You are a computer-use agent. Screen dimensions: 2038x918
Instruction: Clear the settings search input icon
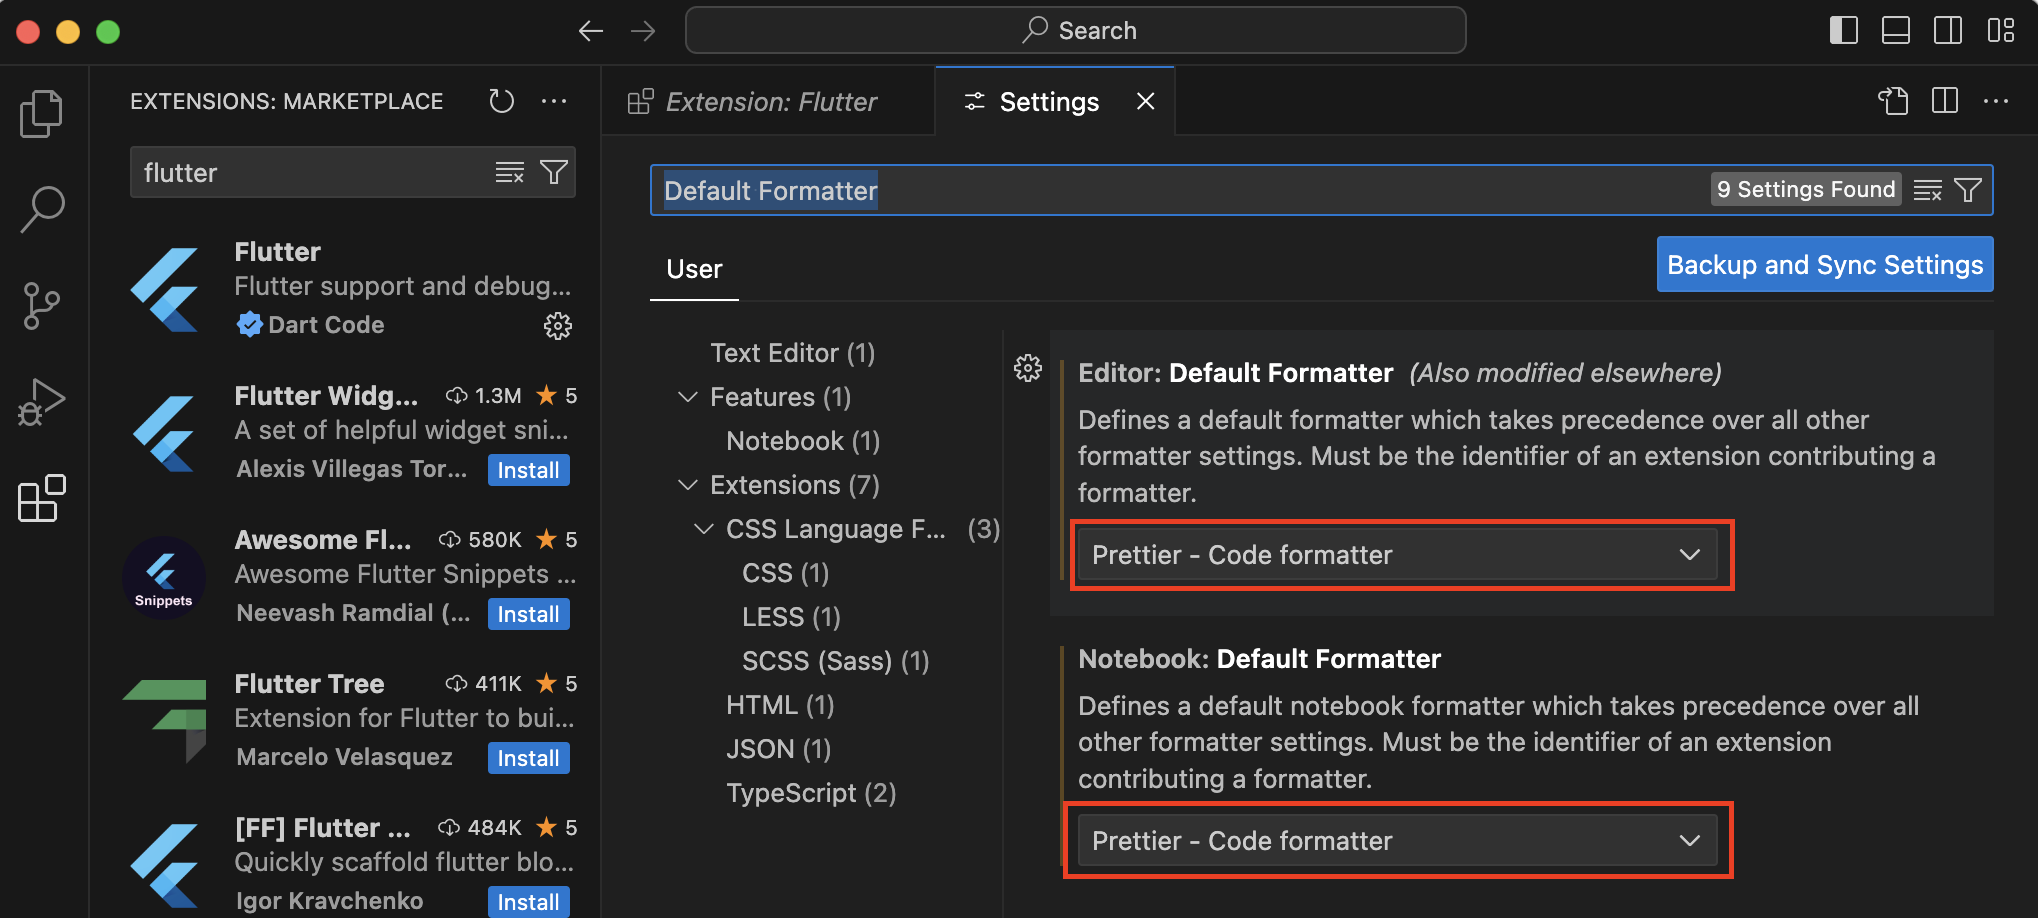click(1927, 190)
